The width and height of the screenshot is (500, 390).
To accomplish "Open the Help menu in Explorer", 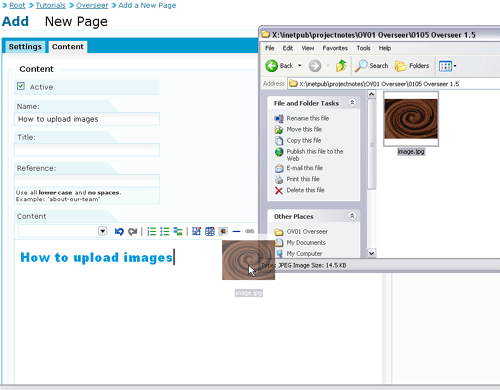I will coord(385,48).
